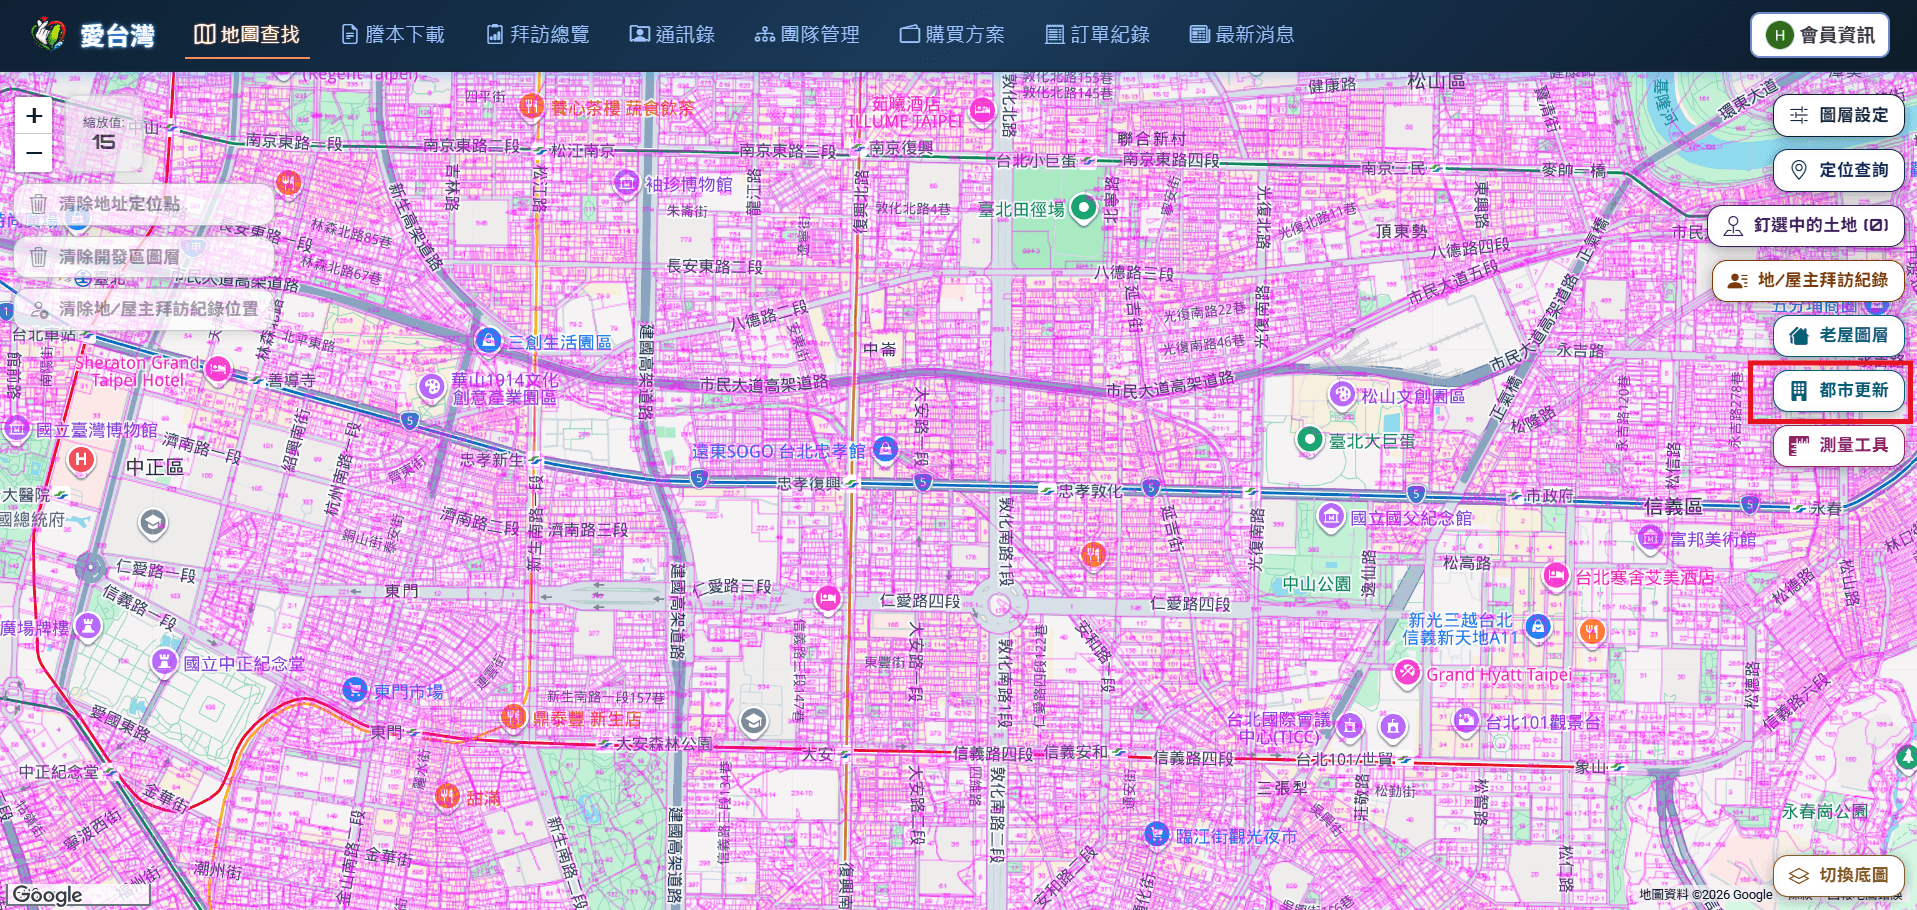Viewport: 1917px width, 910px height.
Task: Open 通訊錄 in the navigation bar
Action: [x=672, y=35]
